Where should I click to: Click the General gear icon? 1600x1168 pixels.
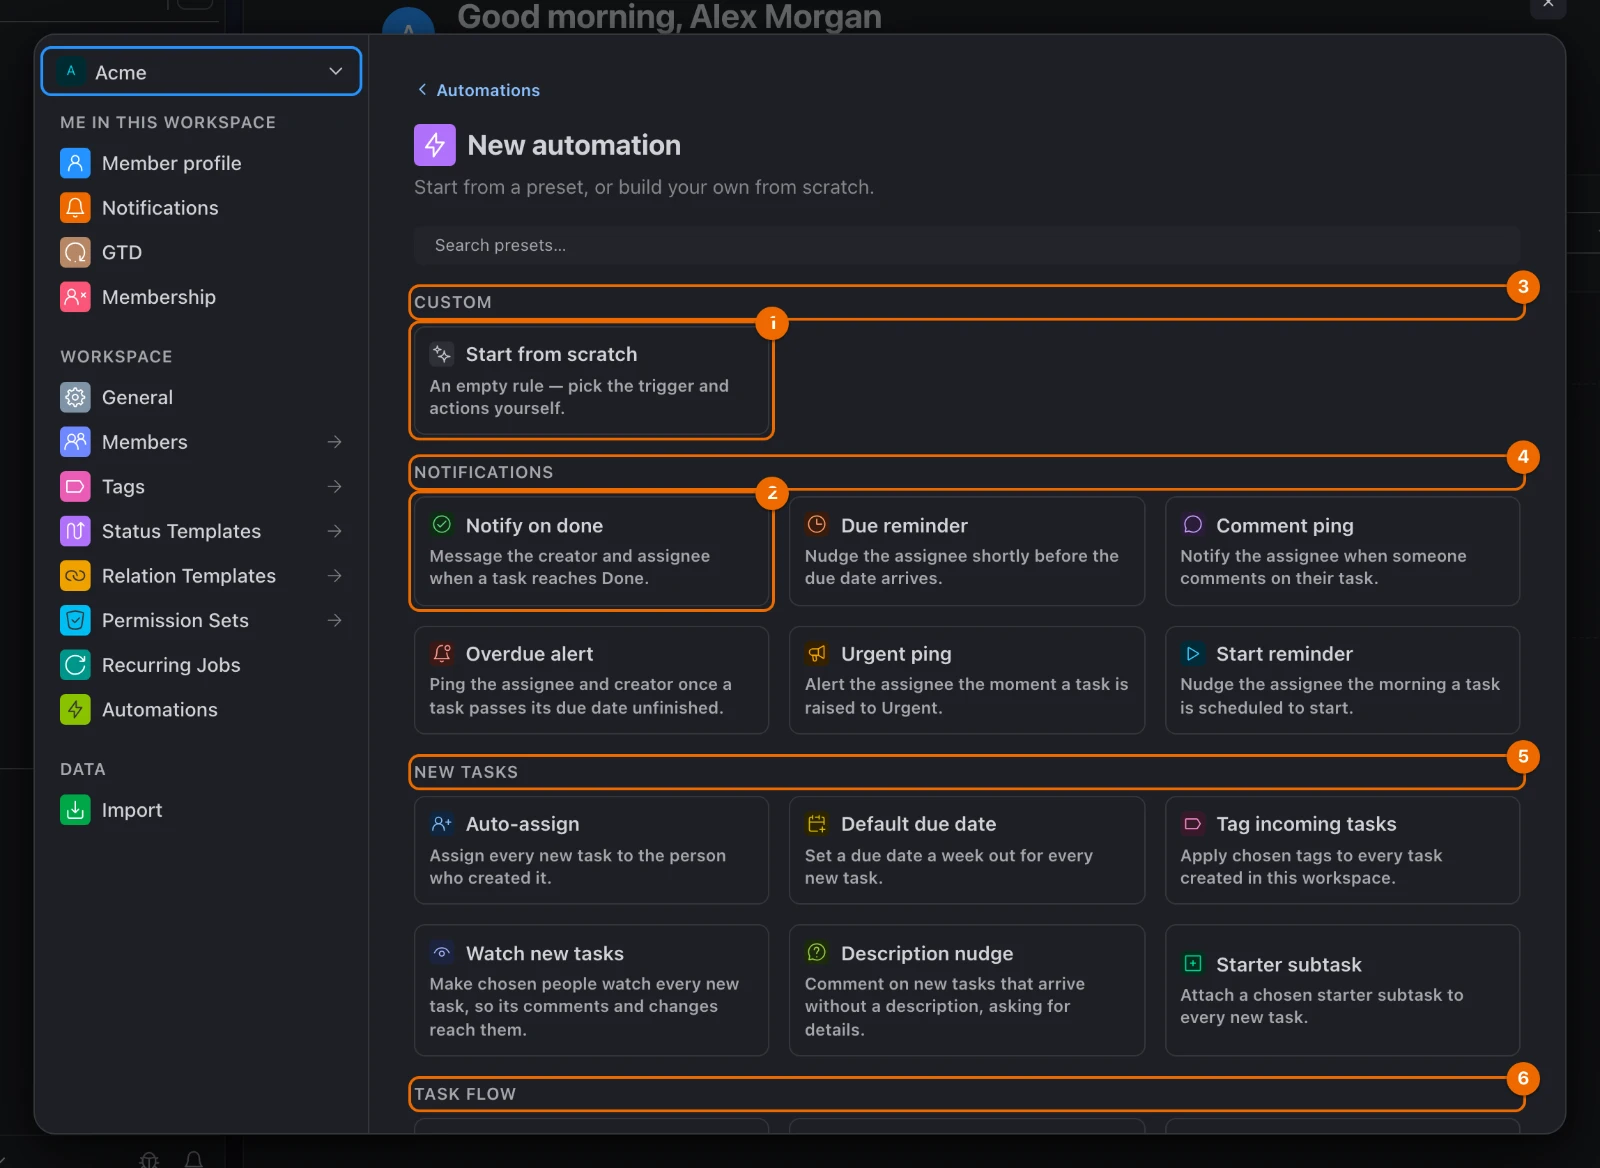point(75,397)
